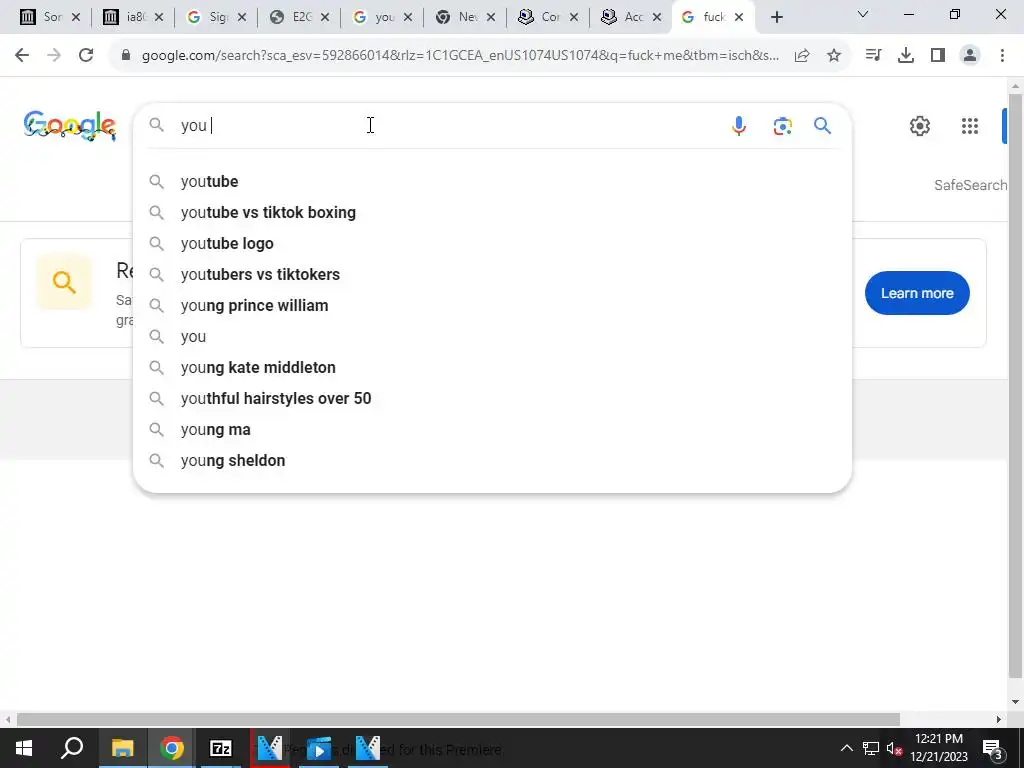Close the 'Sor' tab
Screen dimensions: 1024x768
click(x=76, y=18)
